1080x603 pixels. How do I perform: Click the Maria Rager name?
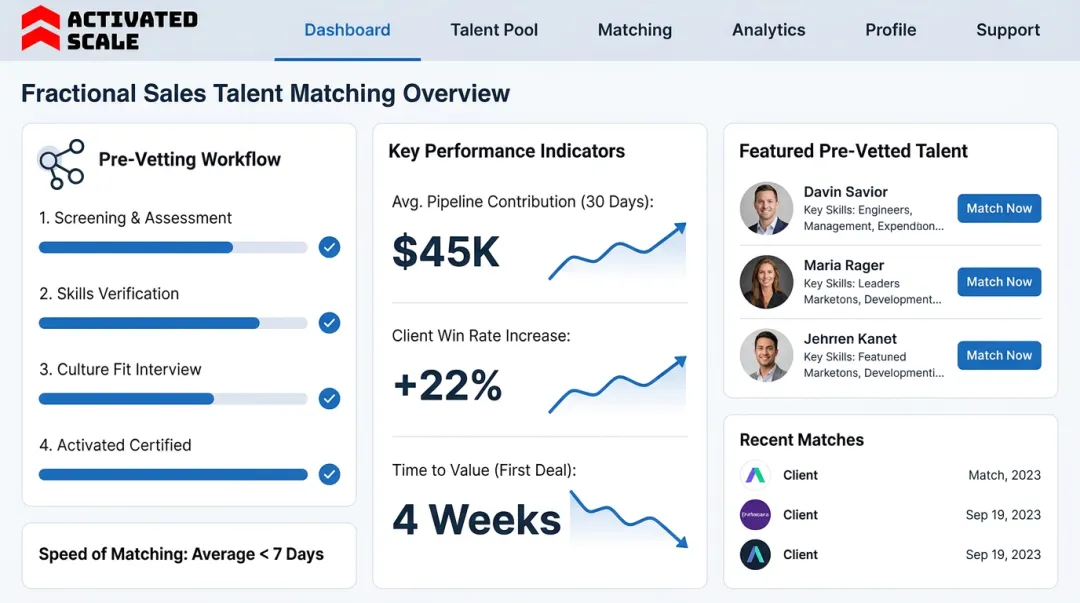[x=844, y=265]
